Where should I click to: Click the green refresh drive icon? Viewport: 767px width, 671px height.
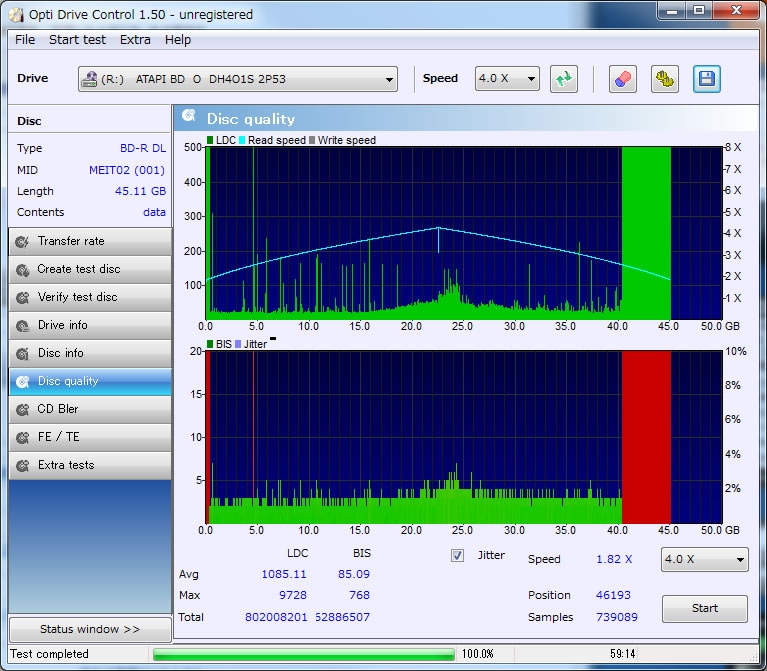[x=564, y=79]
